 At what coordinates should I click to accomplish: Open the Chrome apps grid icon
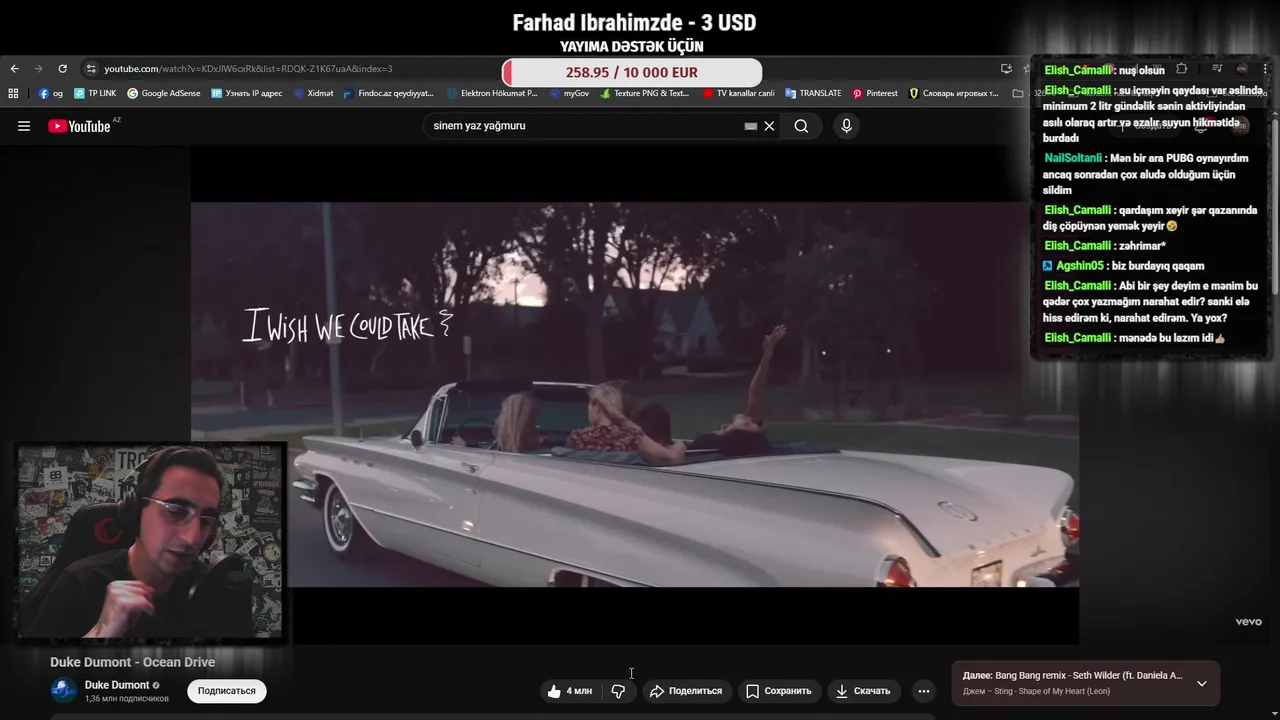click(x=13, y=93)
